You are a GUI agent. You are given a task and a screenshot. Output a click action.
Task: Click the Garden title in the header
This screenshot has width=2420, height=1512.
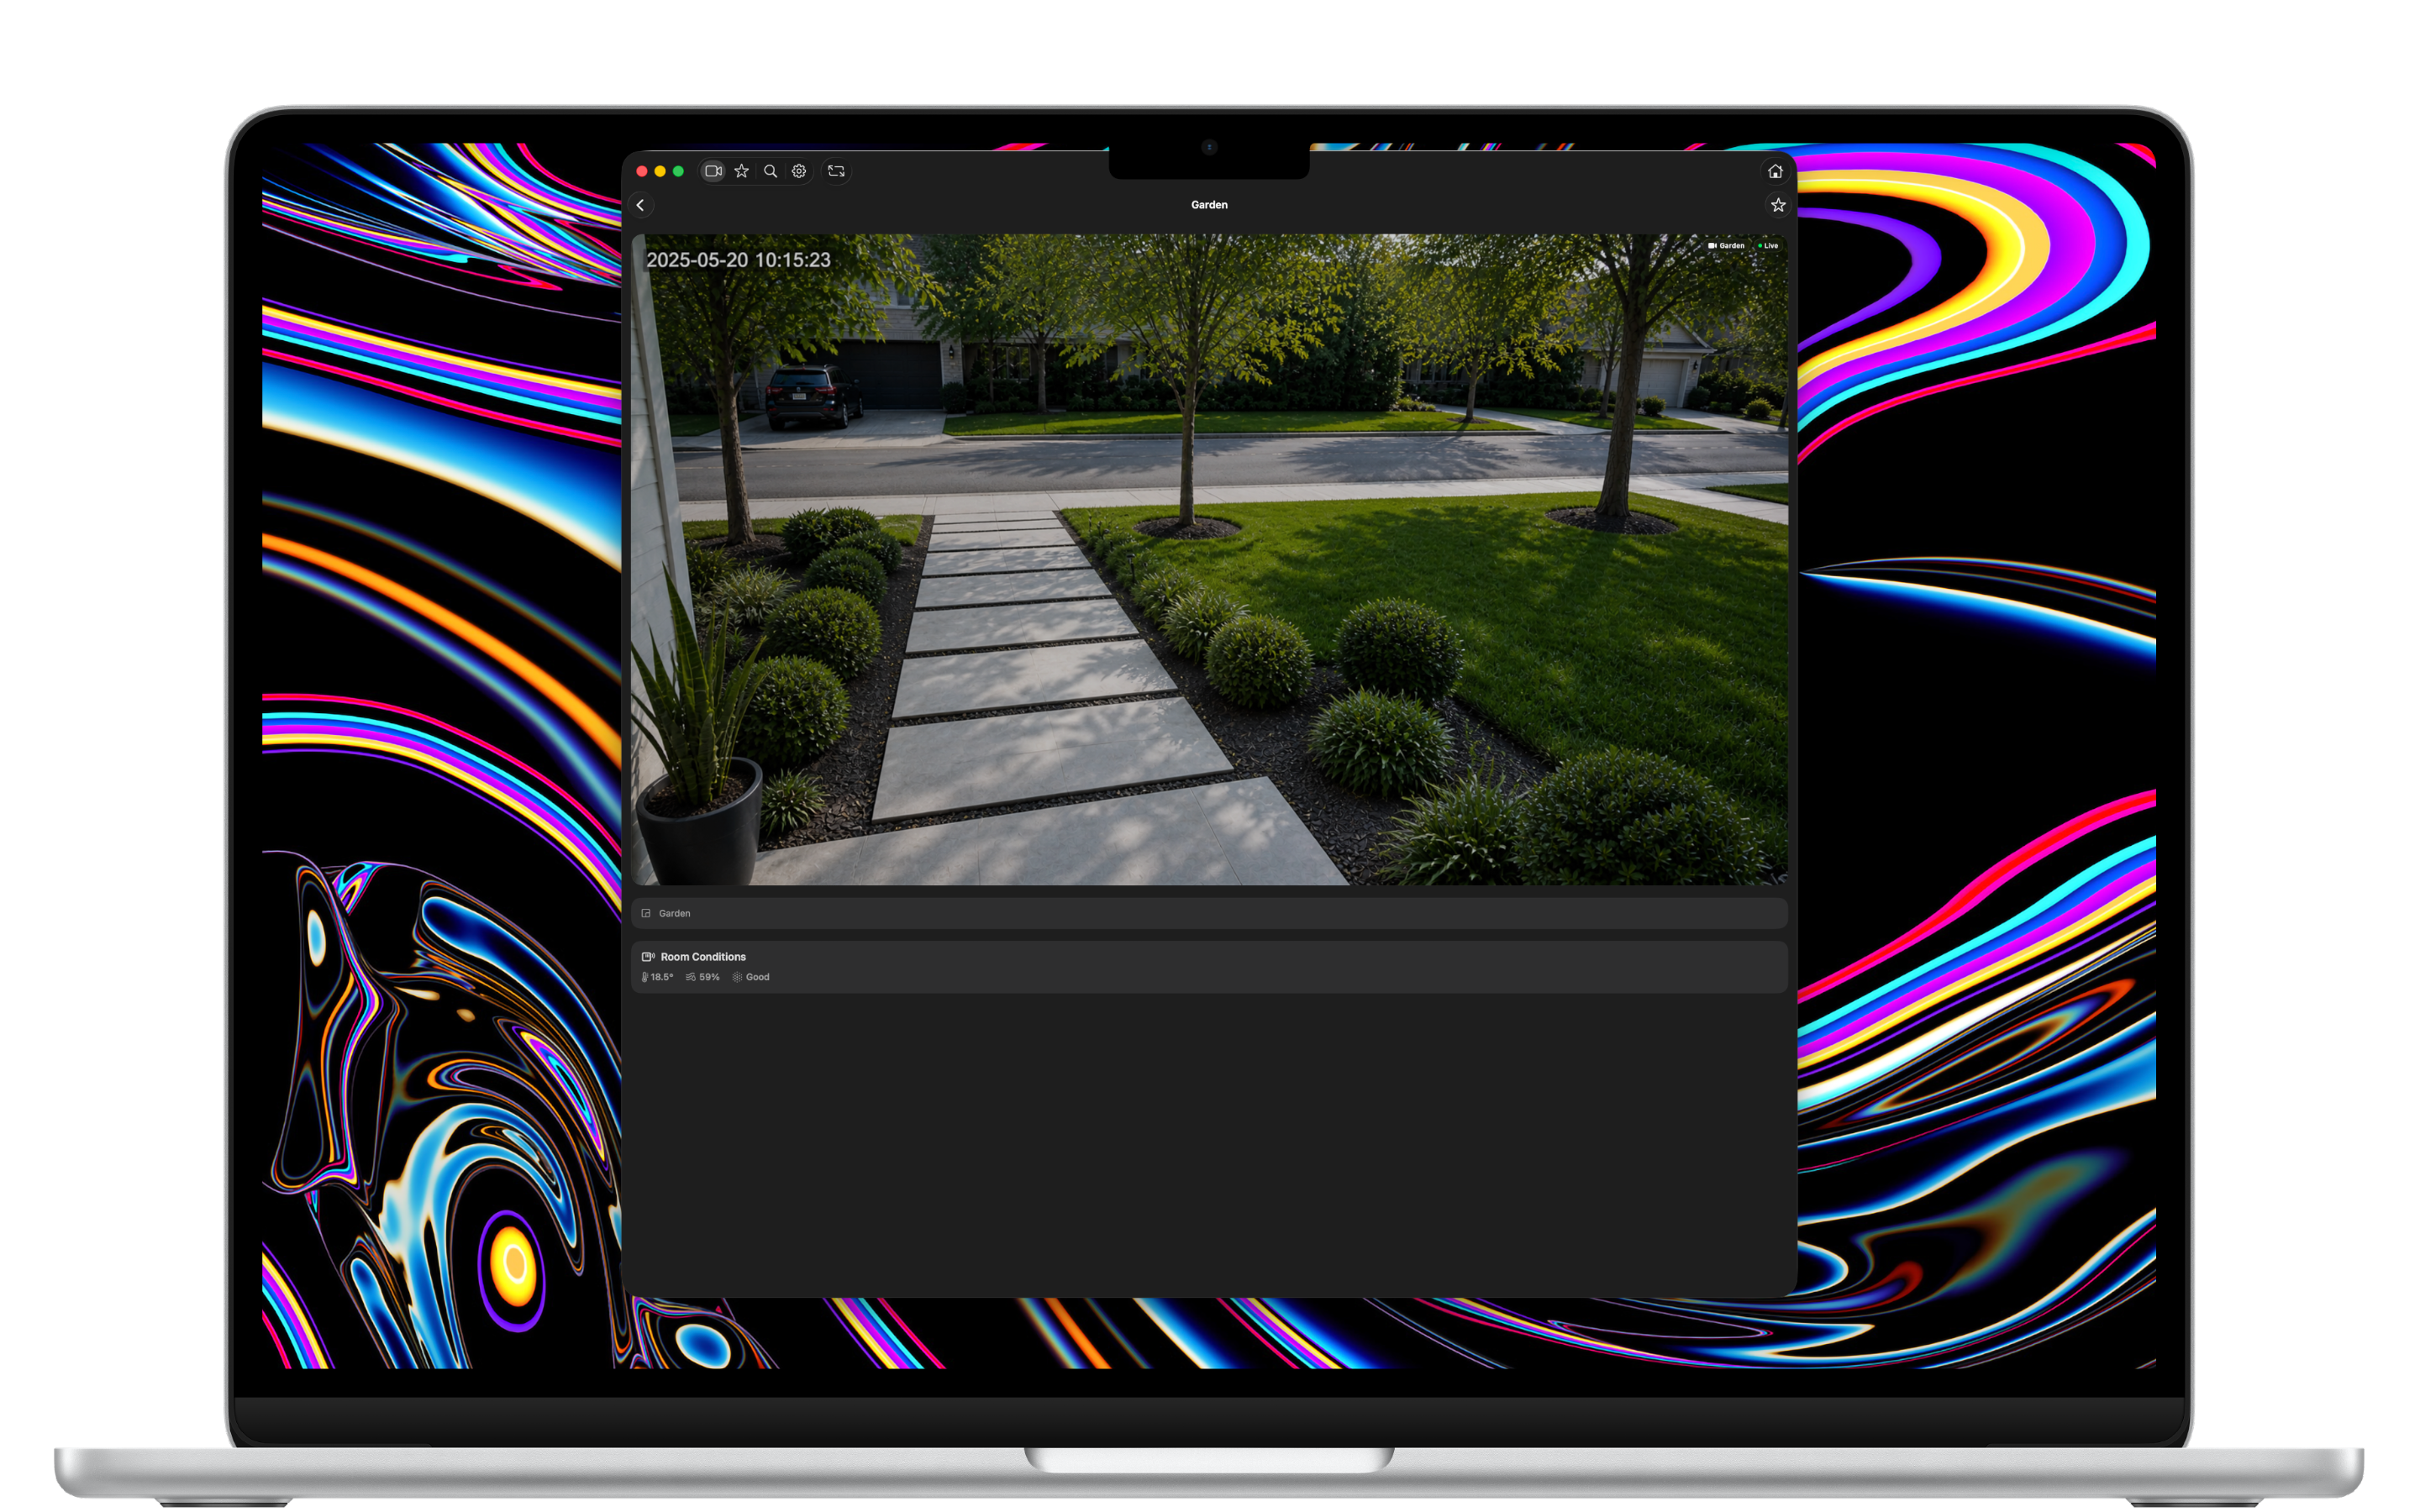(x=1209, y=205)
